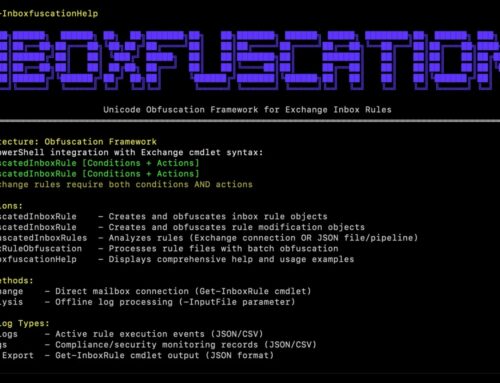The image size is (500, 383).
Task: Click the line "integration with Exchange cmdlet syntax:"
Action: point(157,152)
